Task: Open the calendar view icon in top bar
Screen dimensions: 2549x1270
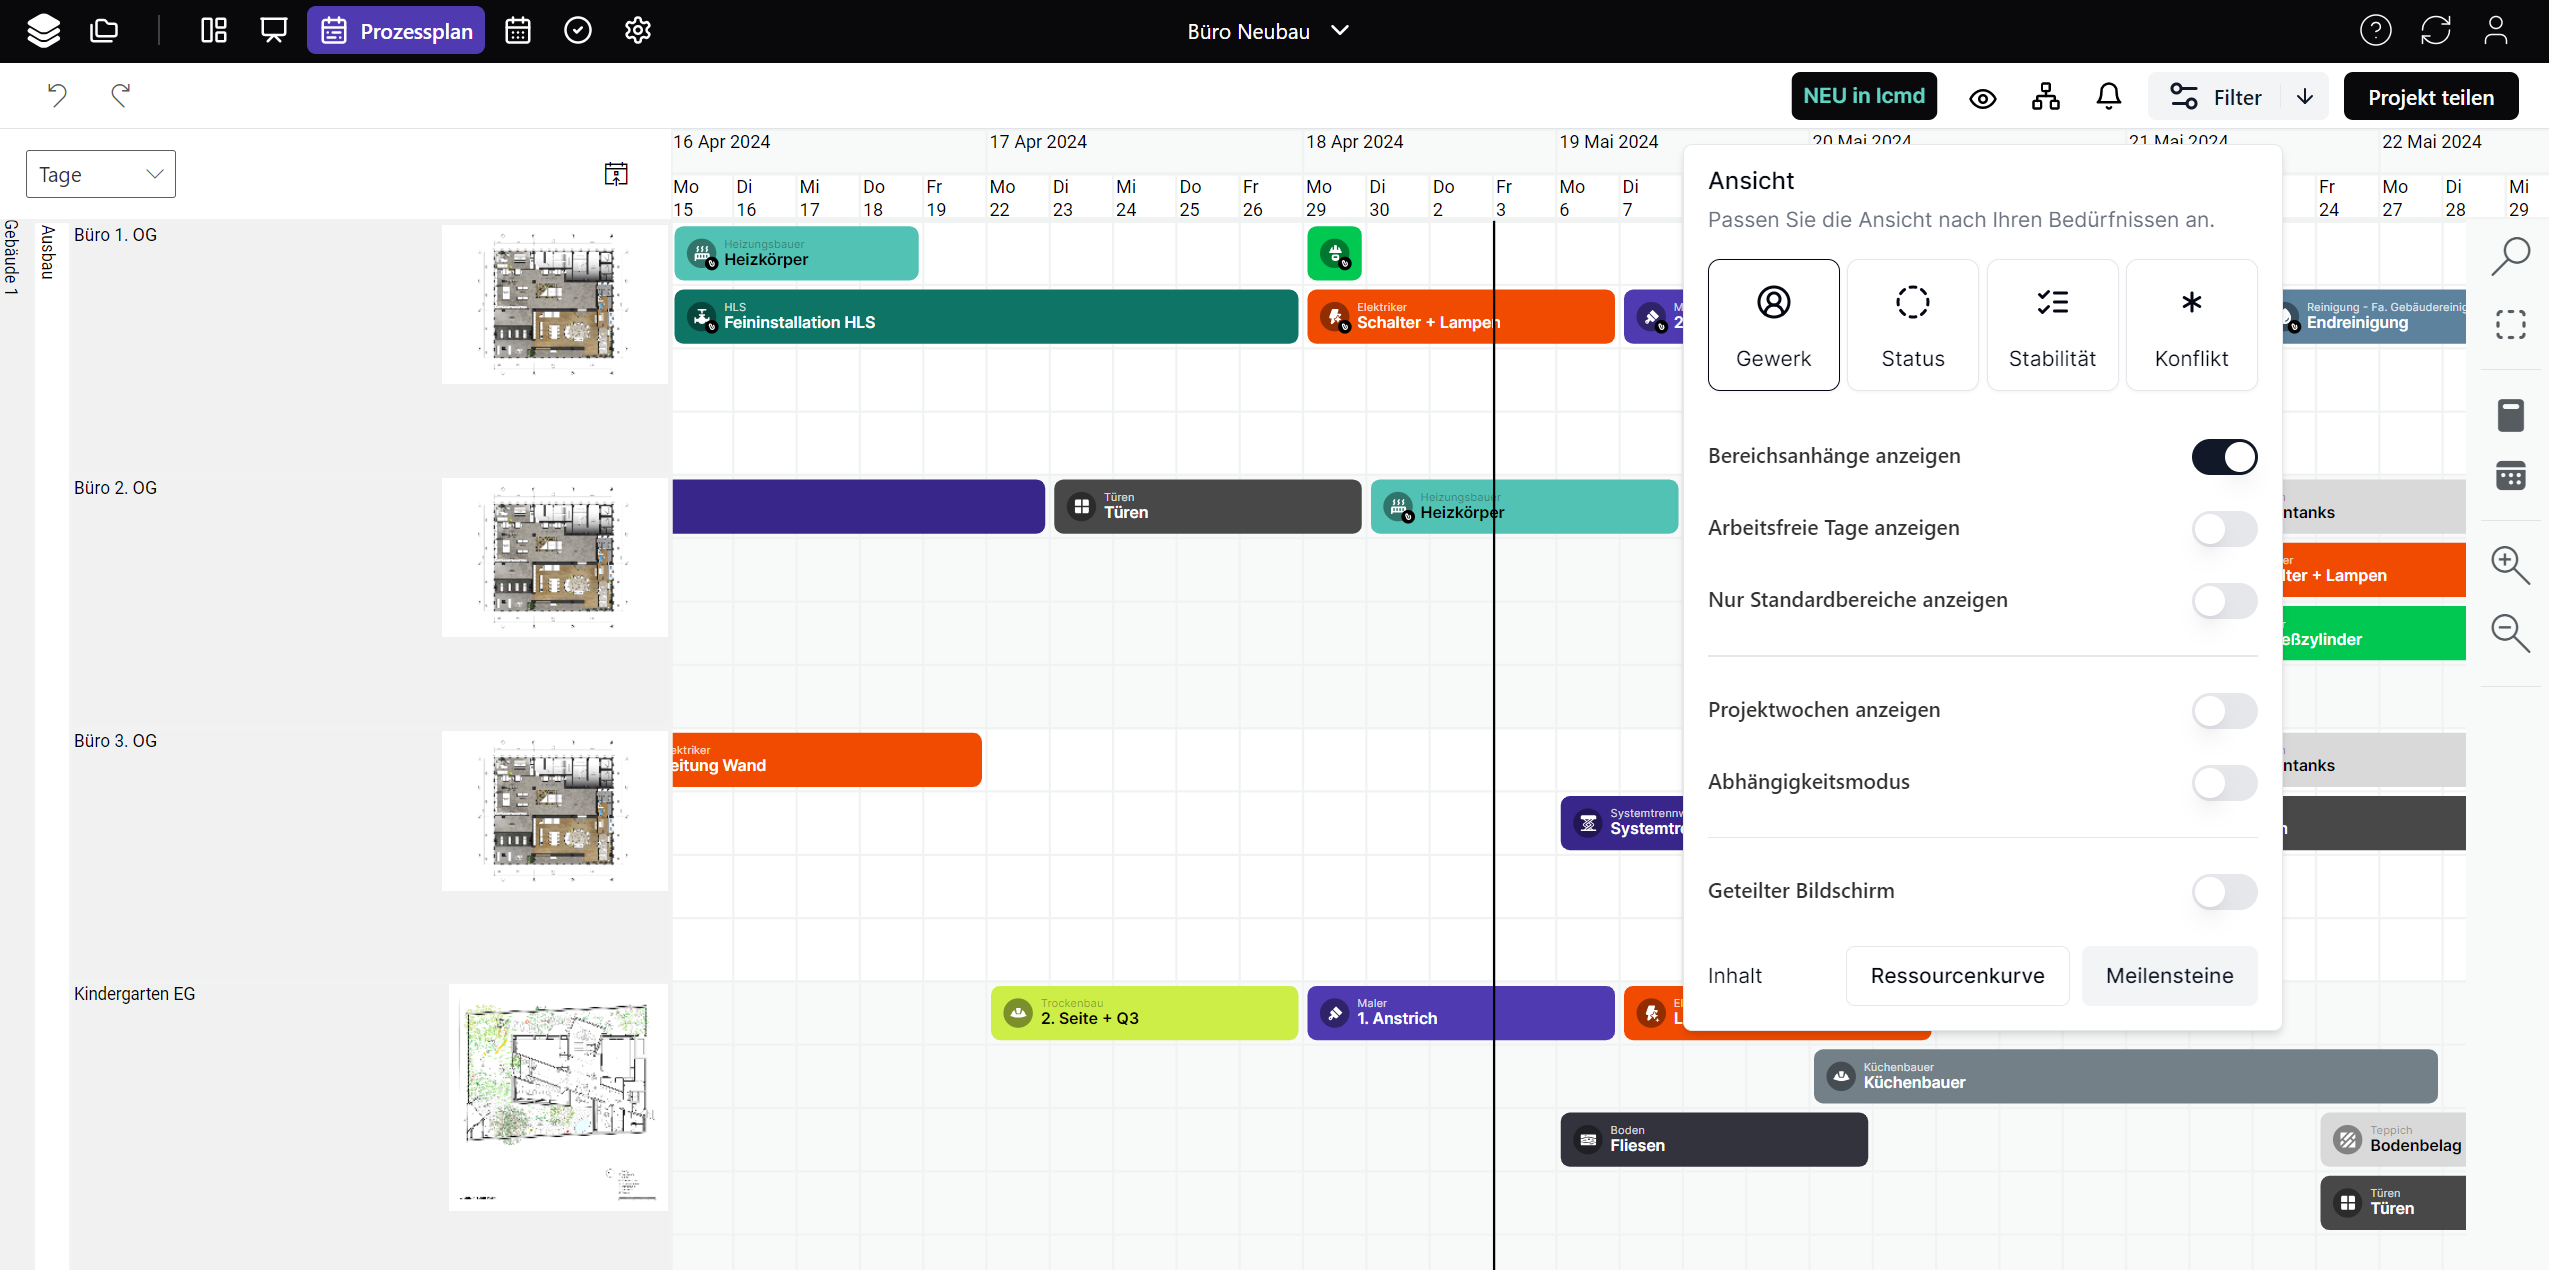Action: [x=517, y=31]
